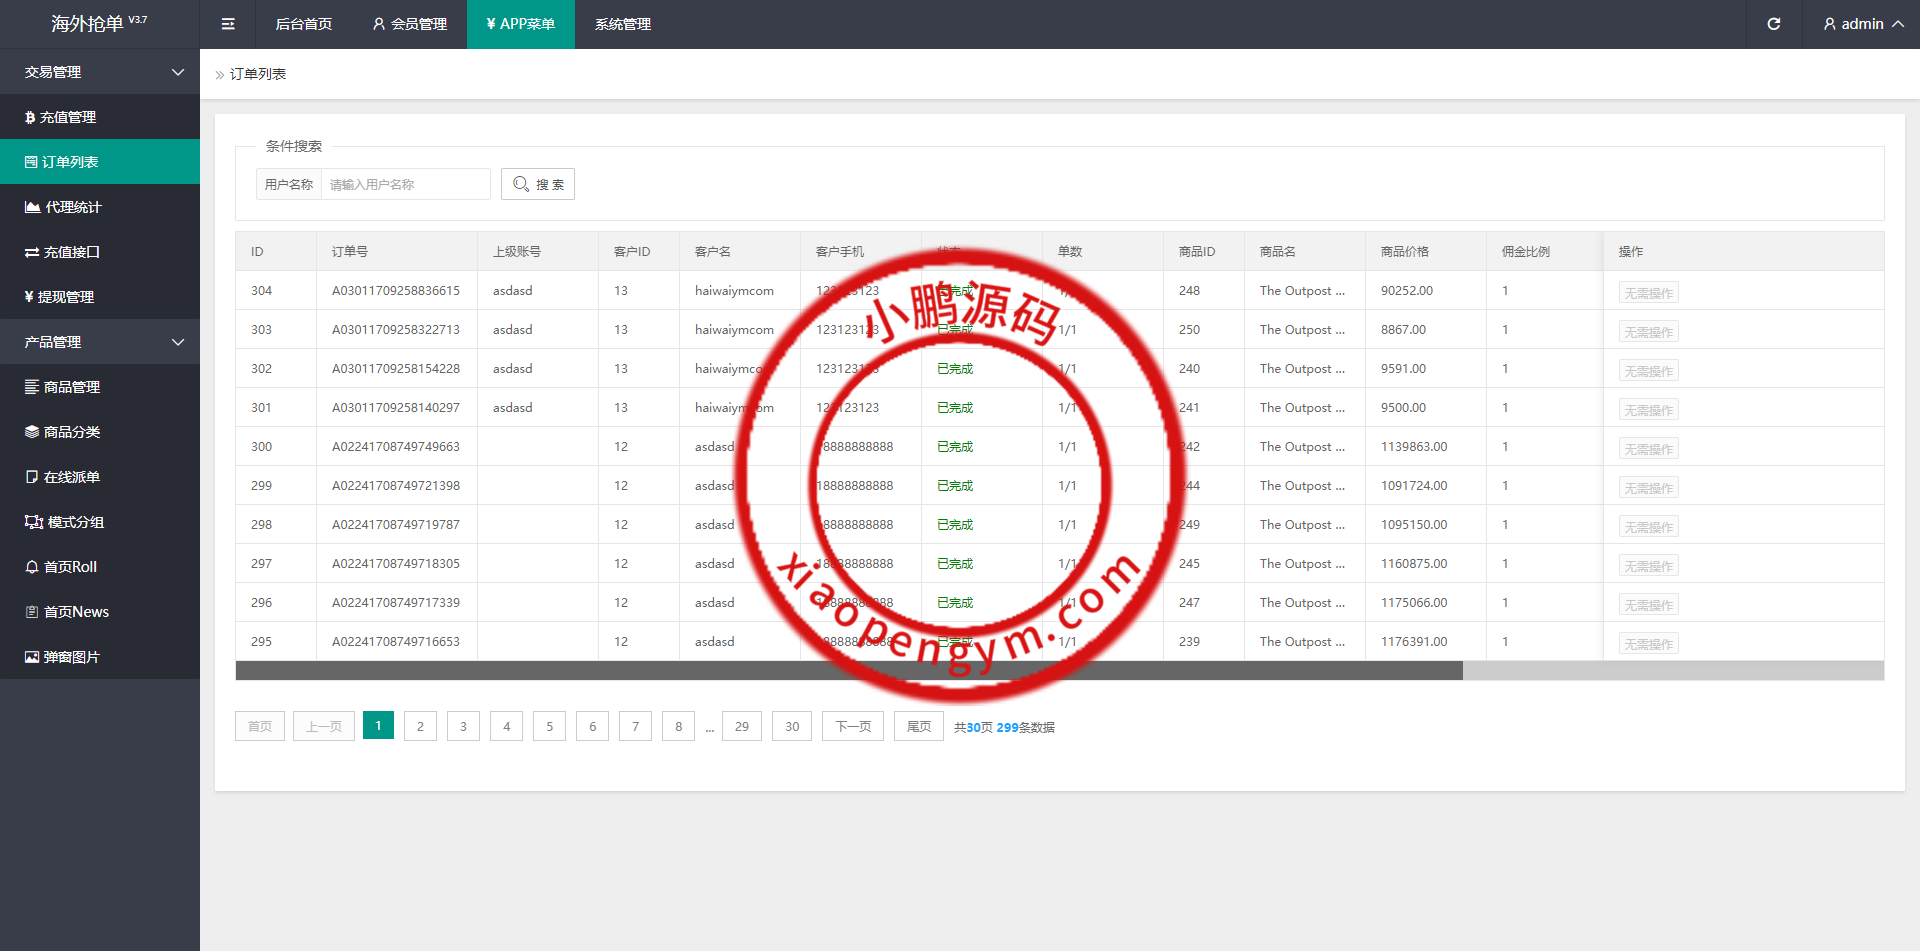Switch to the 系统管理 top menu

pyautogui.click(x=622, y=24)
